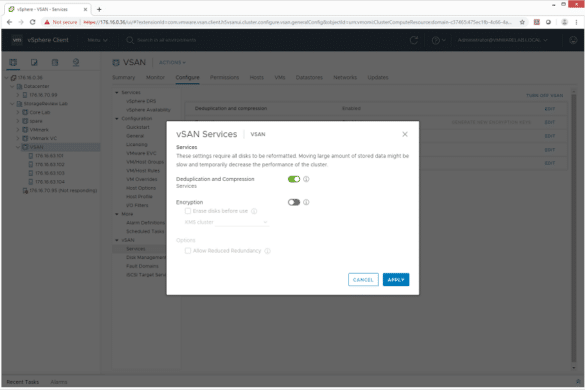Open Alarms panel at bottom
585x390 pixels.
pos(59,382)
